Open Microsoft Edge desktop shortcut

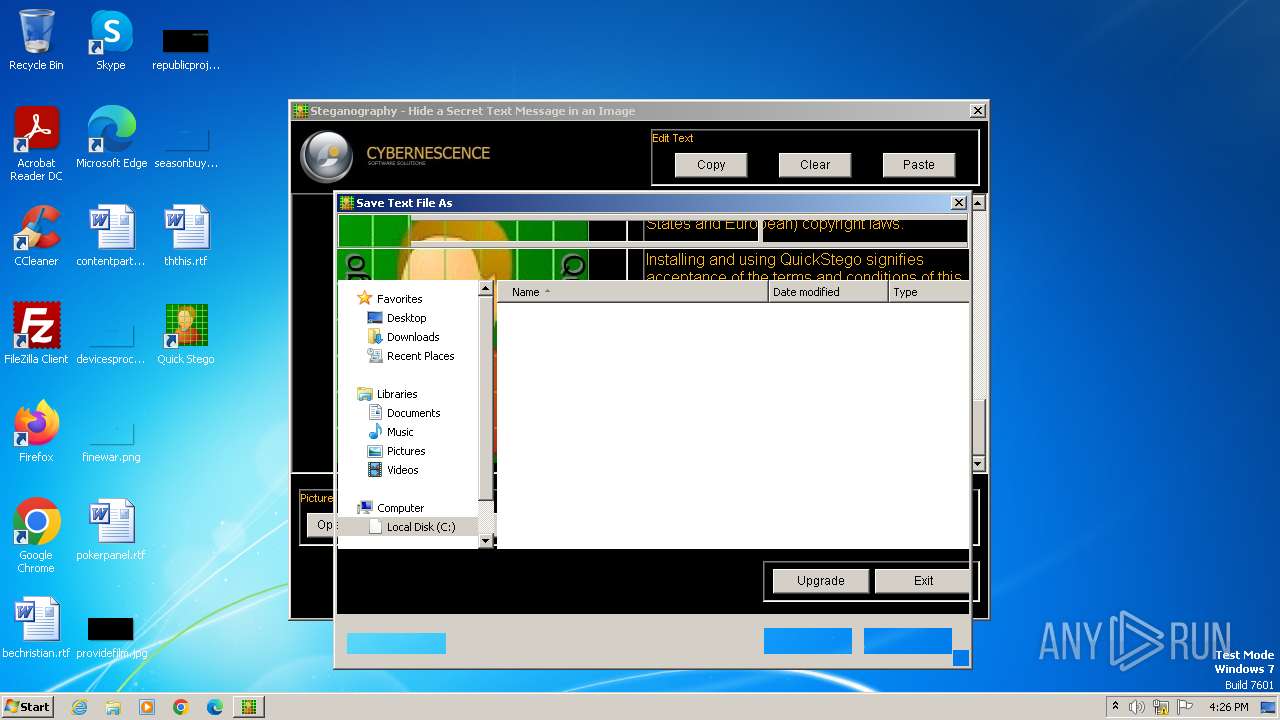tap(111, 139)
